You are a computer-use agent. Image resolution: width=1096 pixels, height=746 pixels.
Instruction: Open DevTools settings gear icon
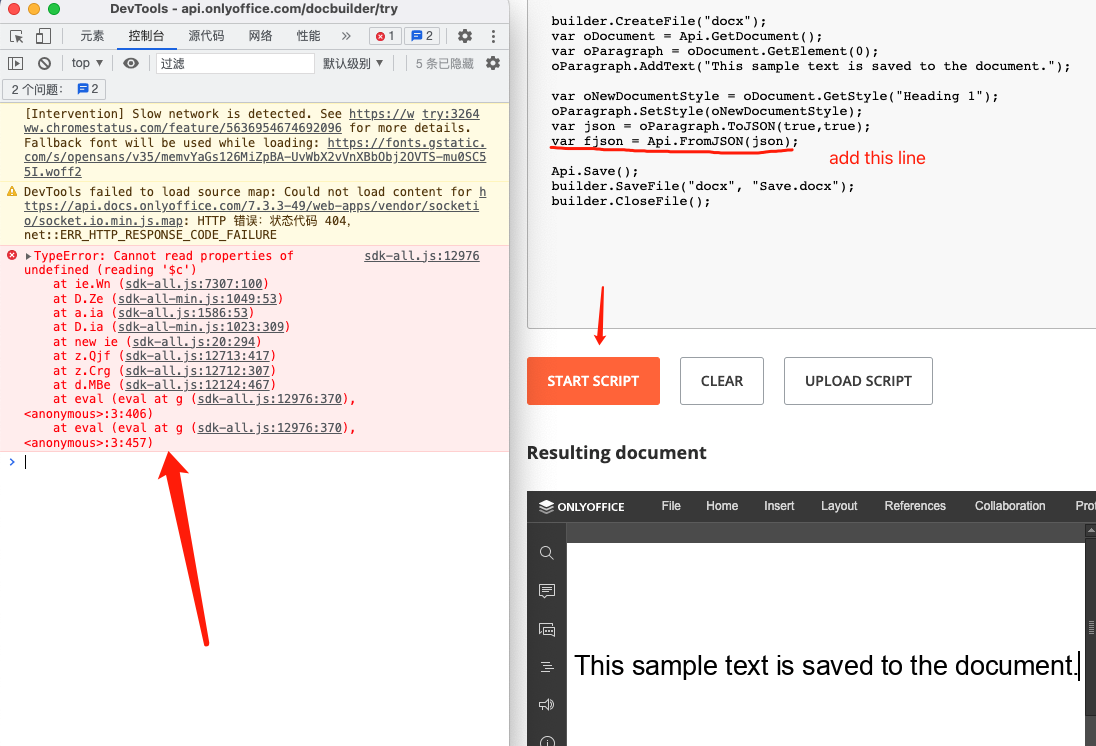pyautogui.click(x=465, y=36)
